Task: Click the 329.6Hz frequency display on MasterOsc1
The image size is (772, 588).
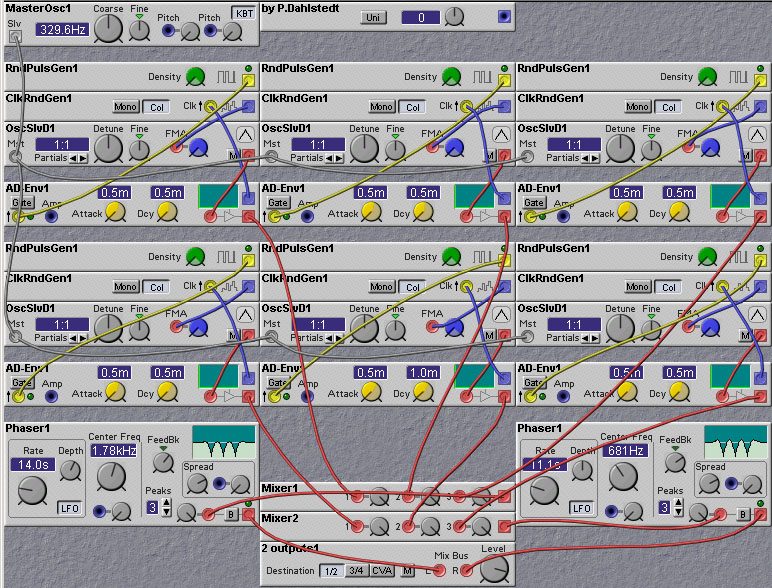Action: pyautogui.click(x=62, y=30)
